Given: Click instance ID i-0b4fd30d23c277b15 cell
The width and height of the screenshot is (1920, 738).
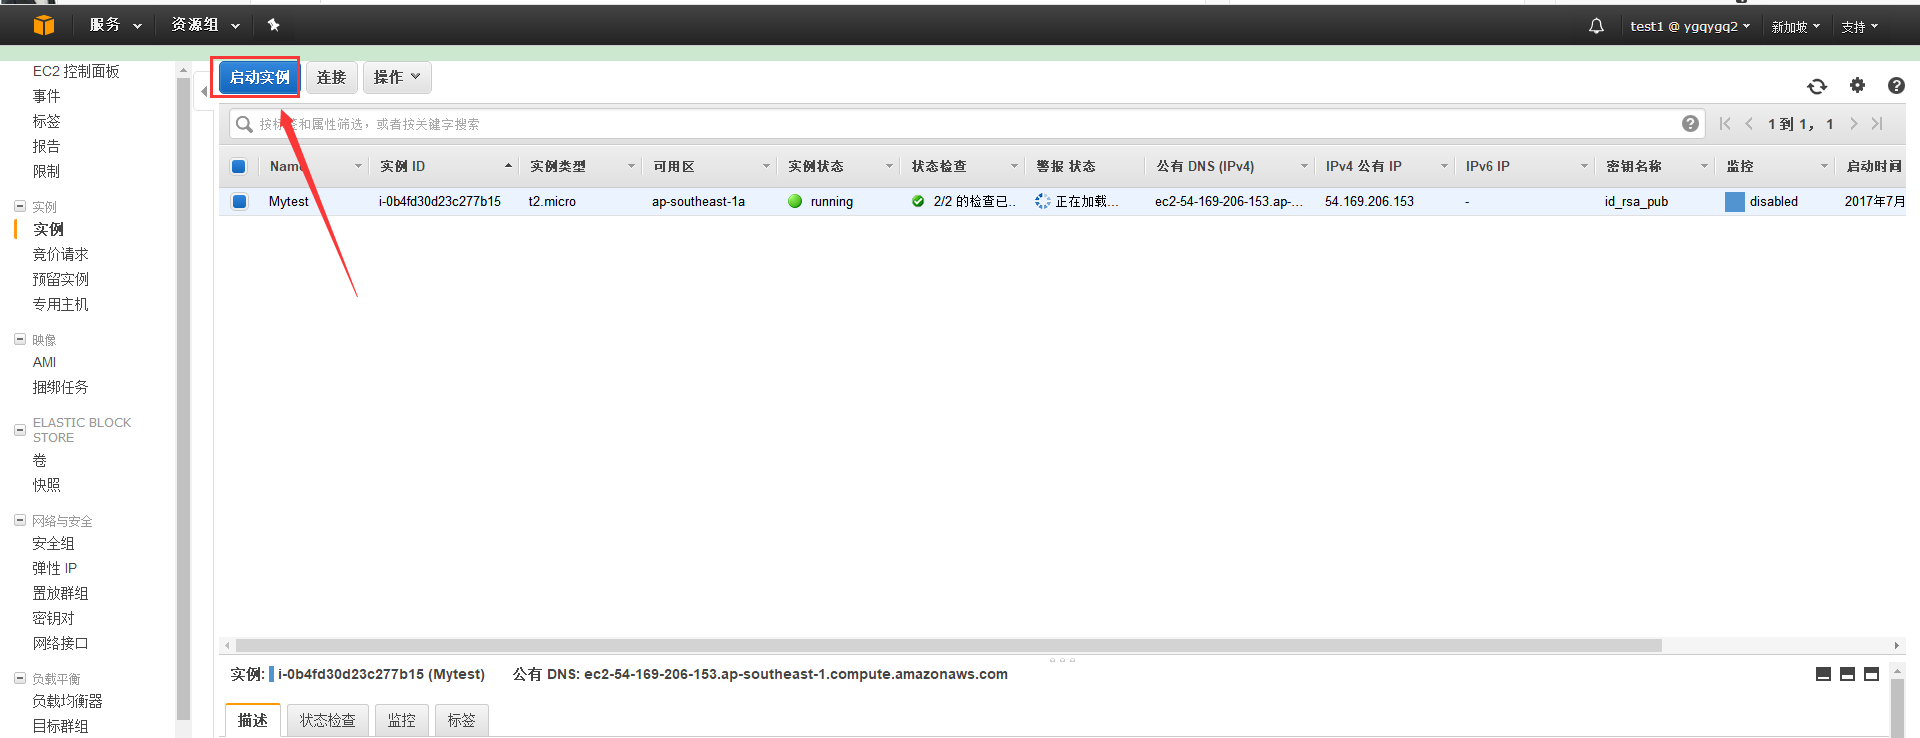Looking at the screenshot, I should pos(439,201).
